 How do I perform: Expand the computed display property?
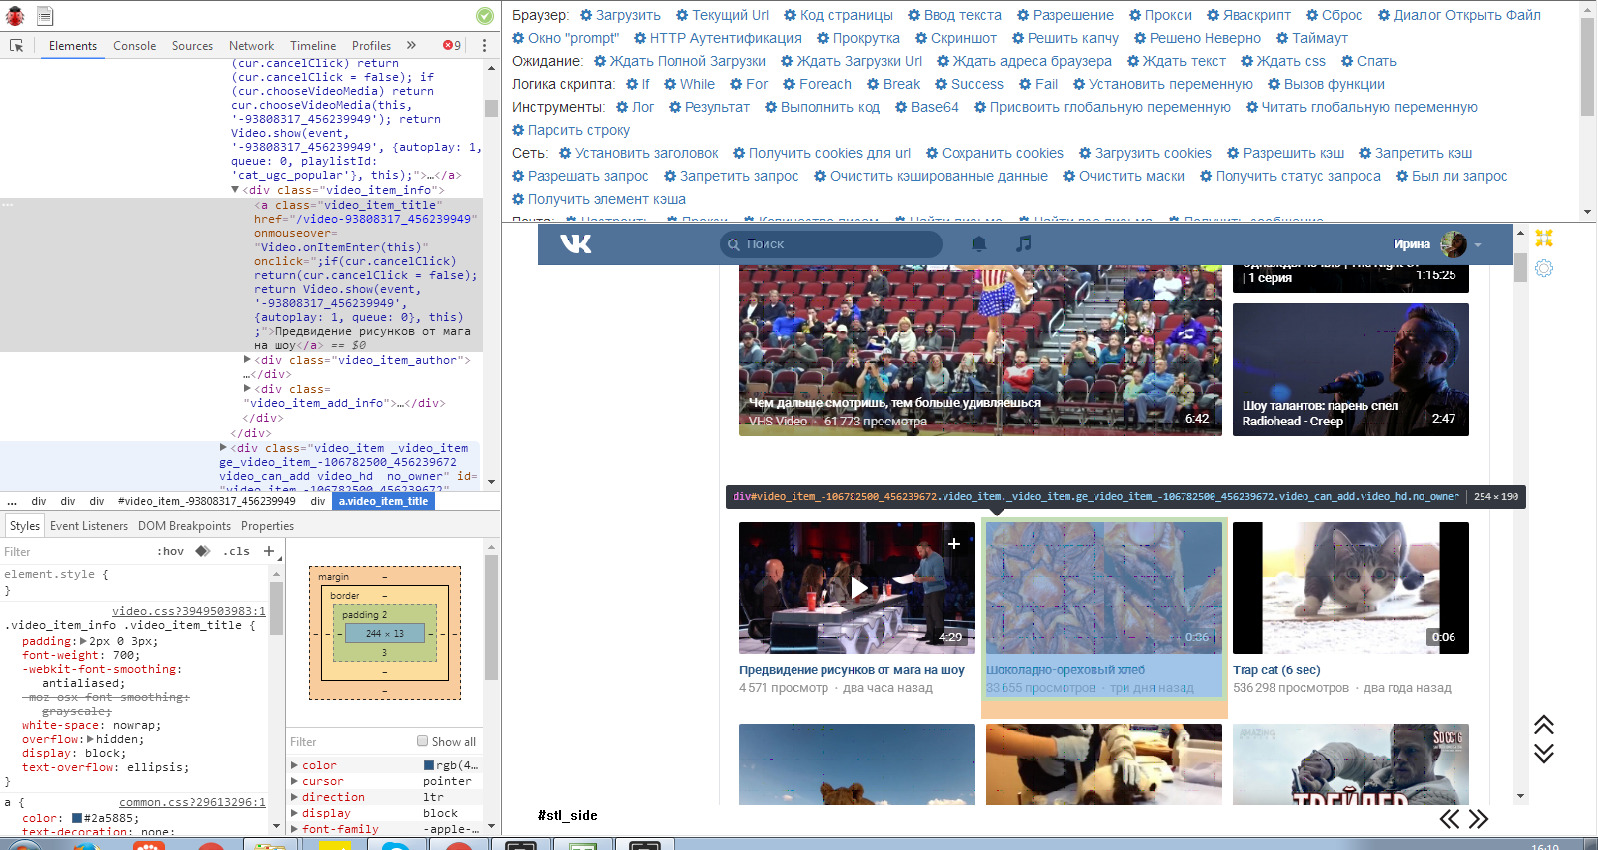click(x=295, y=813)
